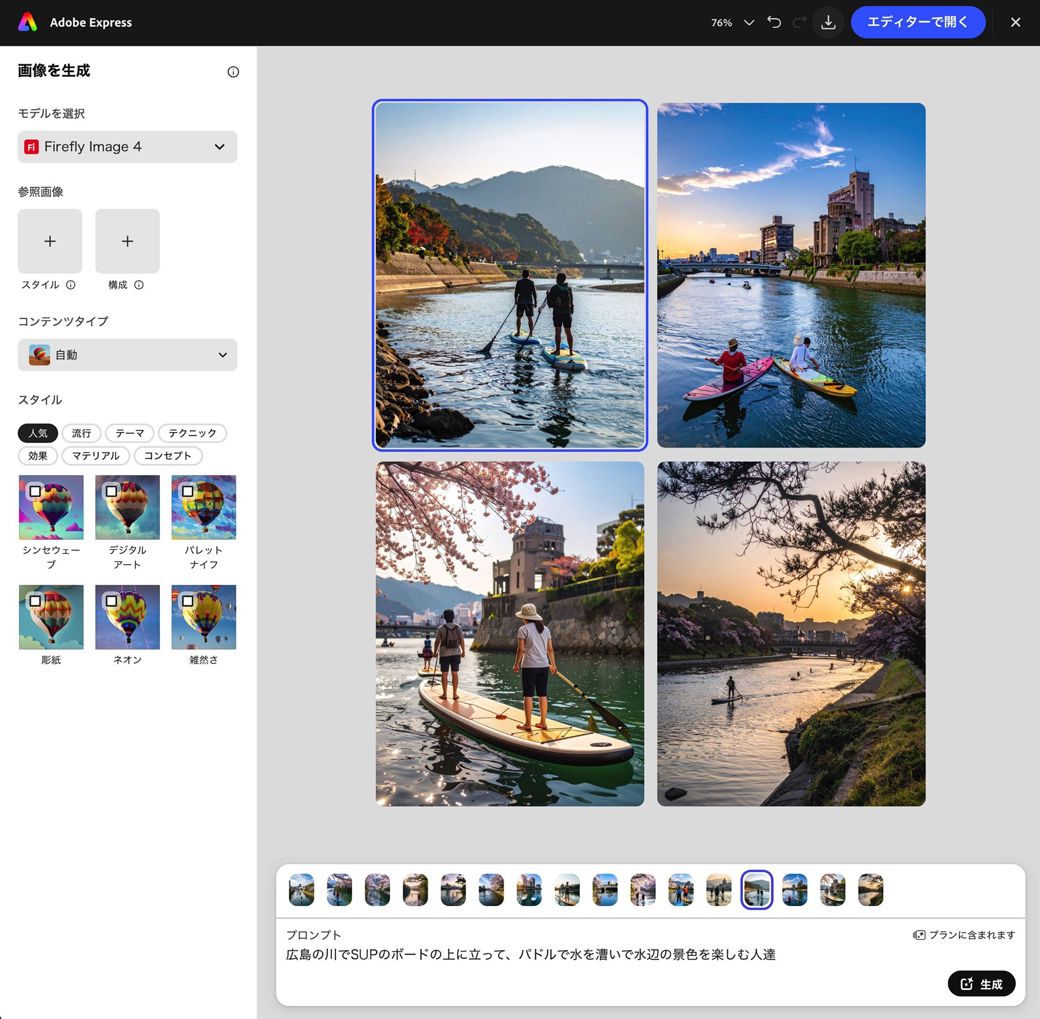
Task: Expand the コンテンツタイプ 自動 dropdown
Action: tap(127, 355)
